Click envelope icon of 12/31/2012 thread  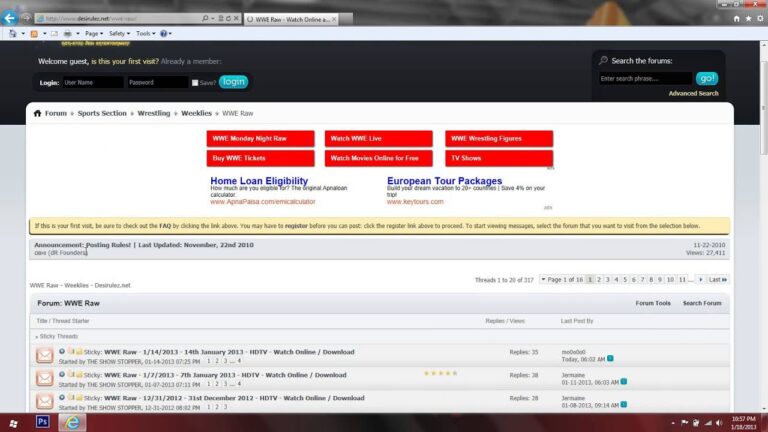[x=45, y=401]
